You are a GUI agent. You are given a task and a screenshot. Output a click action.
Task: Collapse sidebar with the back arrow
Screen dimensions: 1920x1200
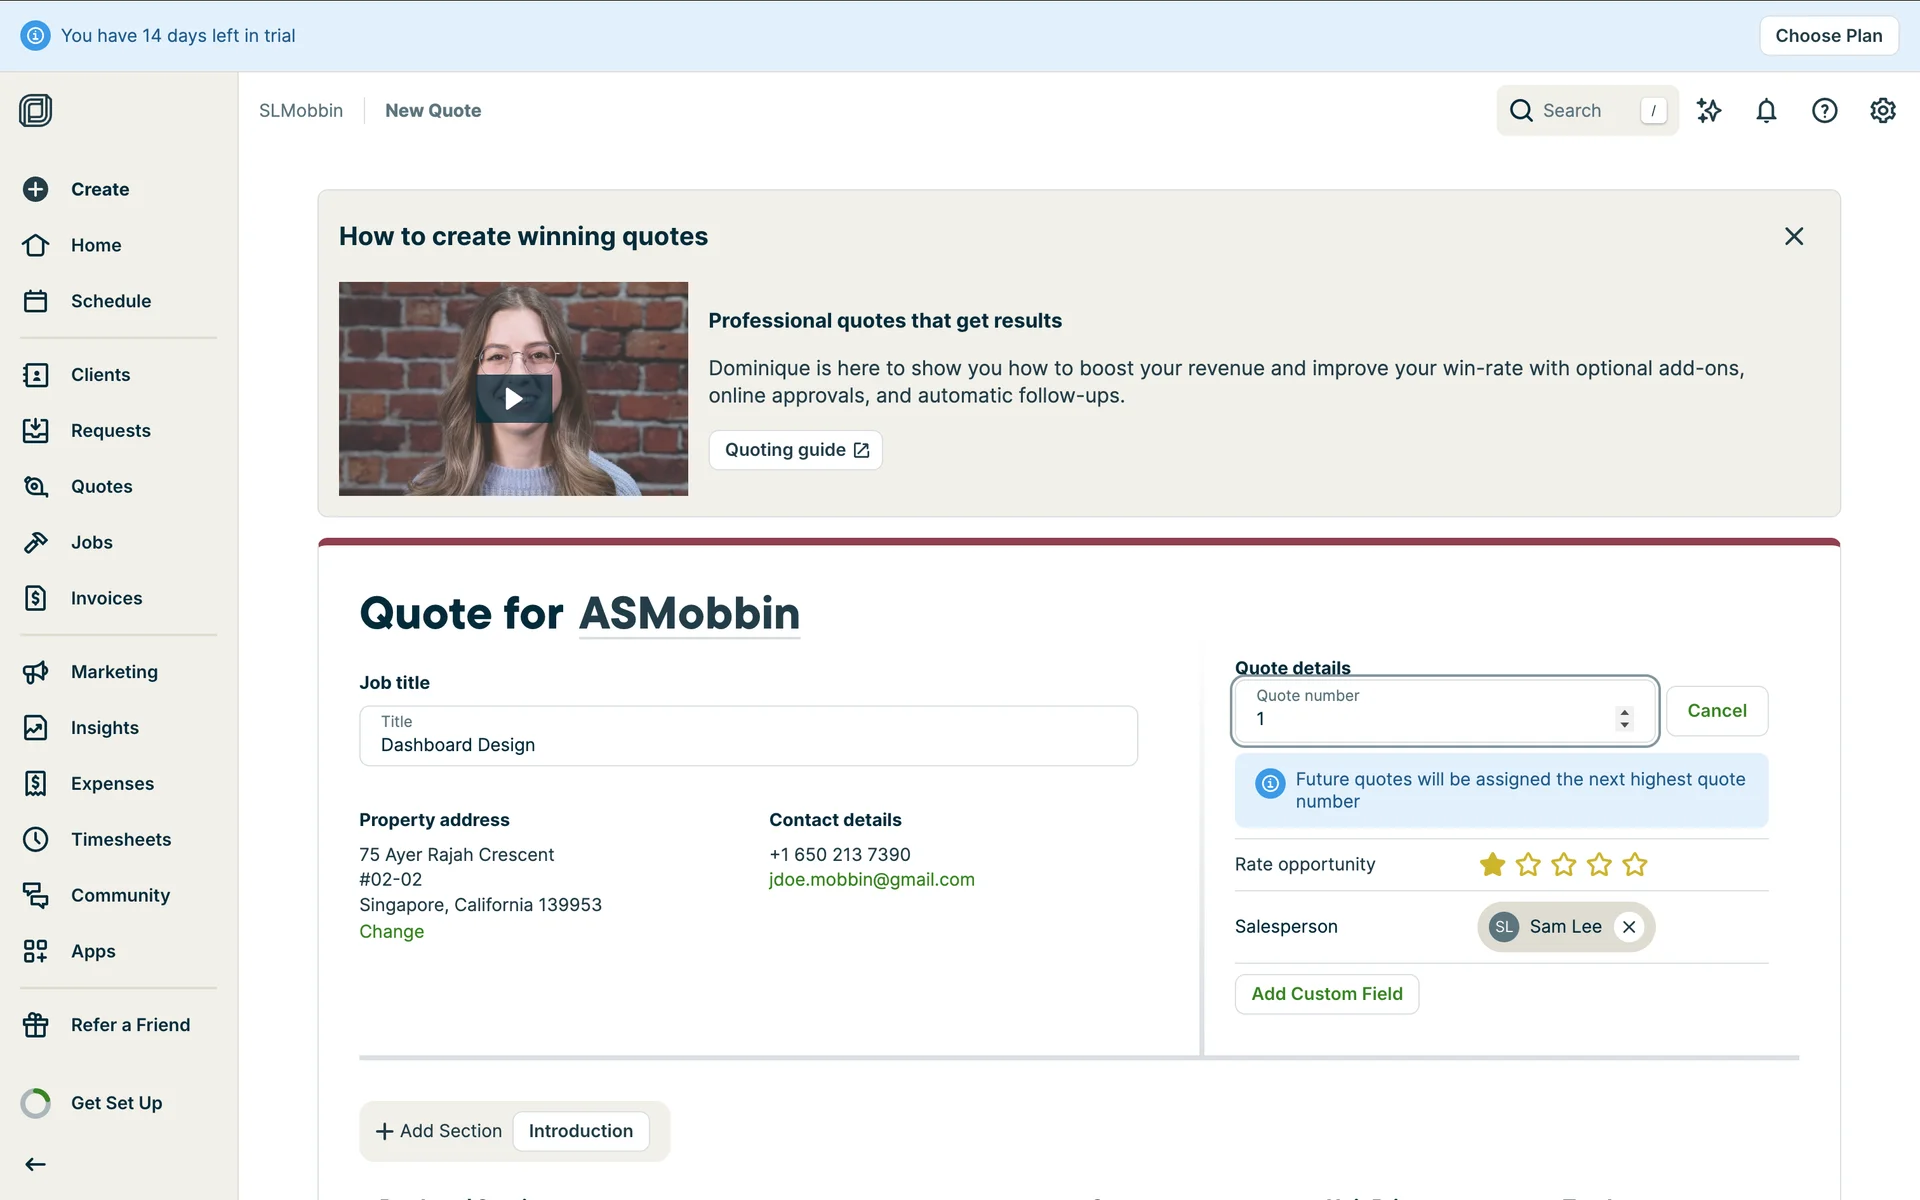(x=36, y=1164)
